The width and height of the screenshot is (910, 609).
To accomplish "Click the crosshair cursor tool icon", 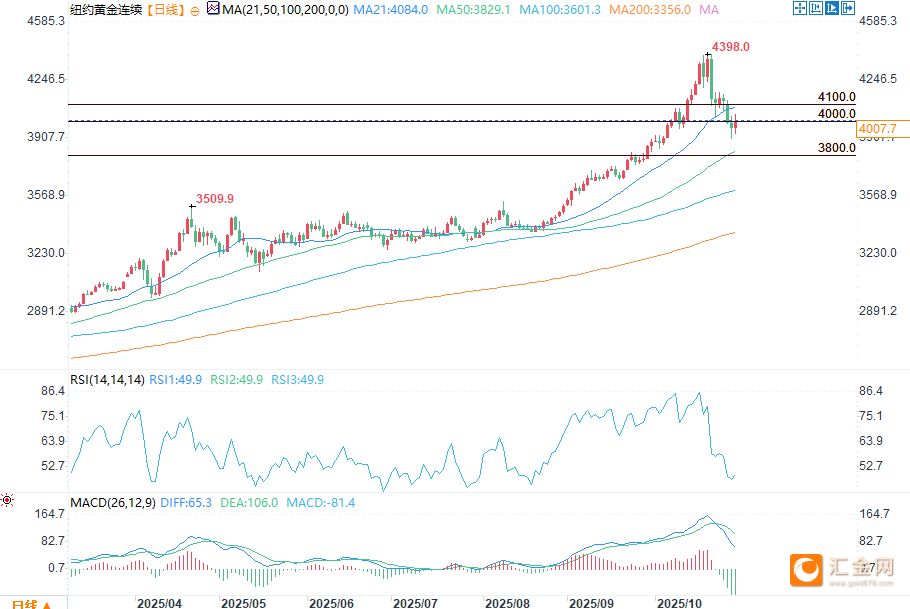I will pos(800,8).
